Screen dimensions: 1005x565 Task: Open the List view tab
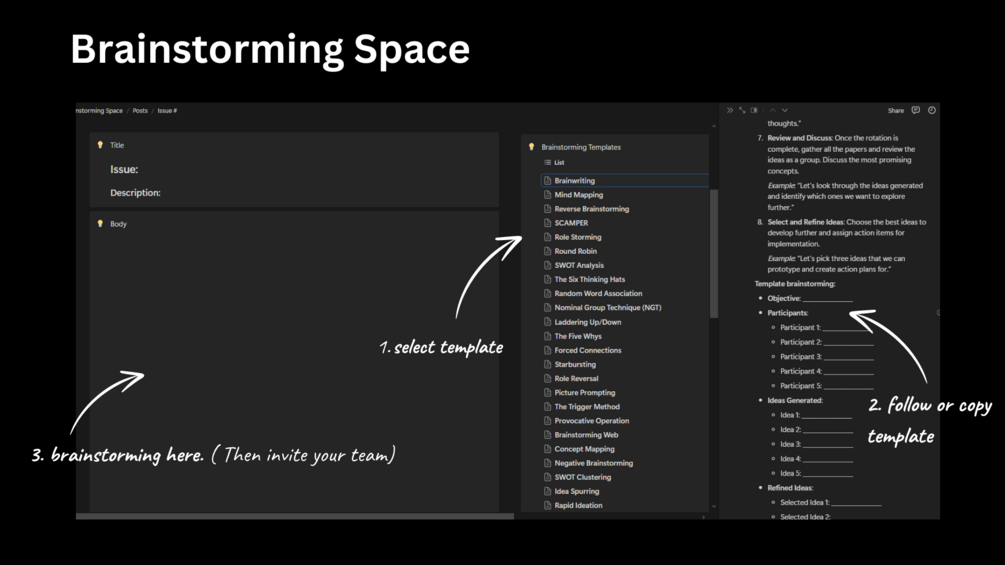554,163
